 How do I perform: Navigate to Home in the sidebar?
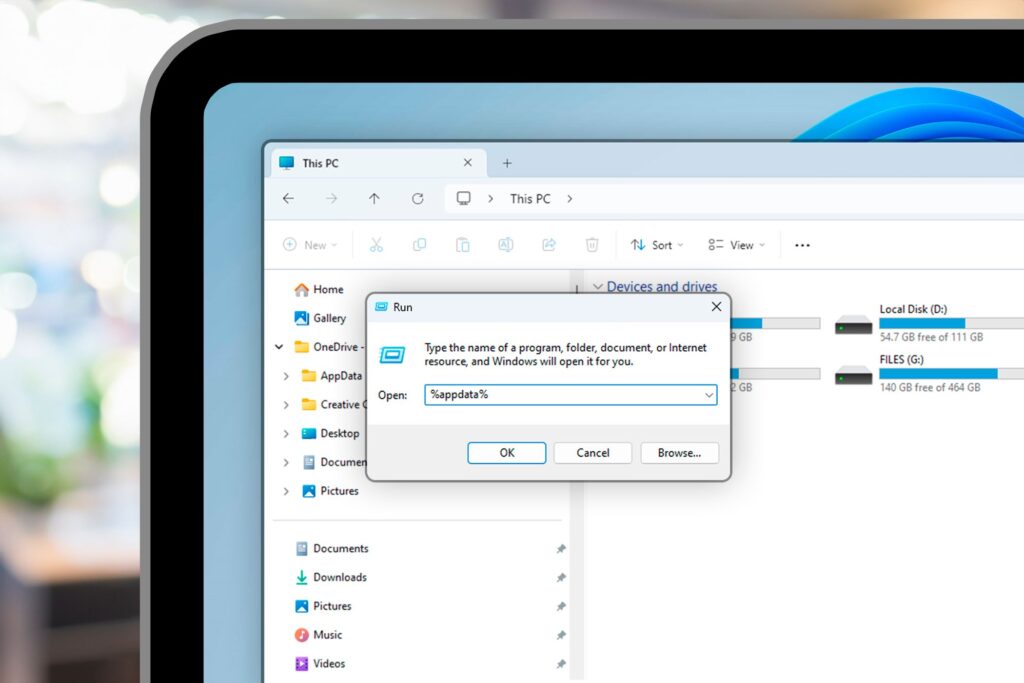click(327, 289)
